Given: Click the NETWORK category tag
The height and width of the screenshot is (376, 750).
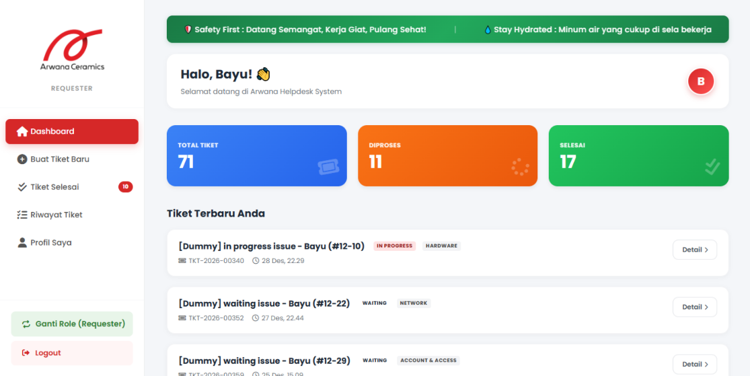Looking at the screenshot, I should (x=414, y=303).
